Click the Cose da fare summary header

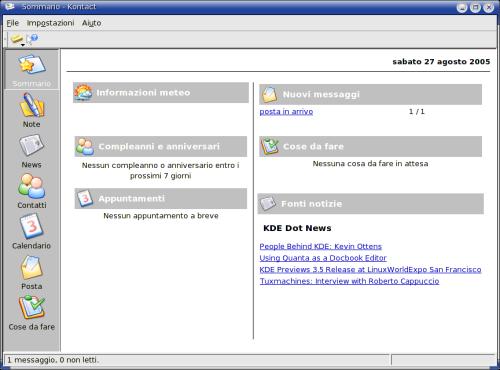[371, 146]
